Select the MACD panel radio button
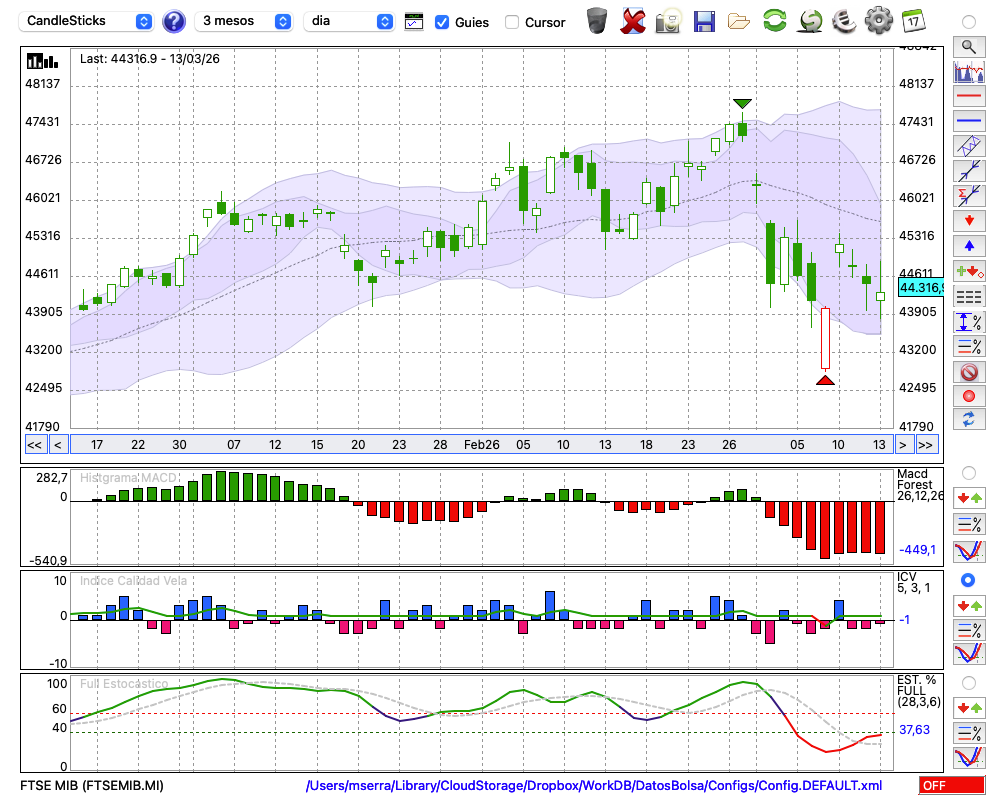This screenshot has height=800, width=1000. click(969, 473)
